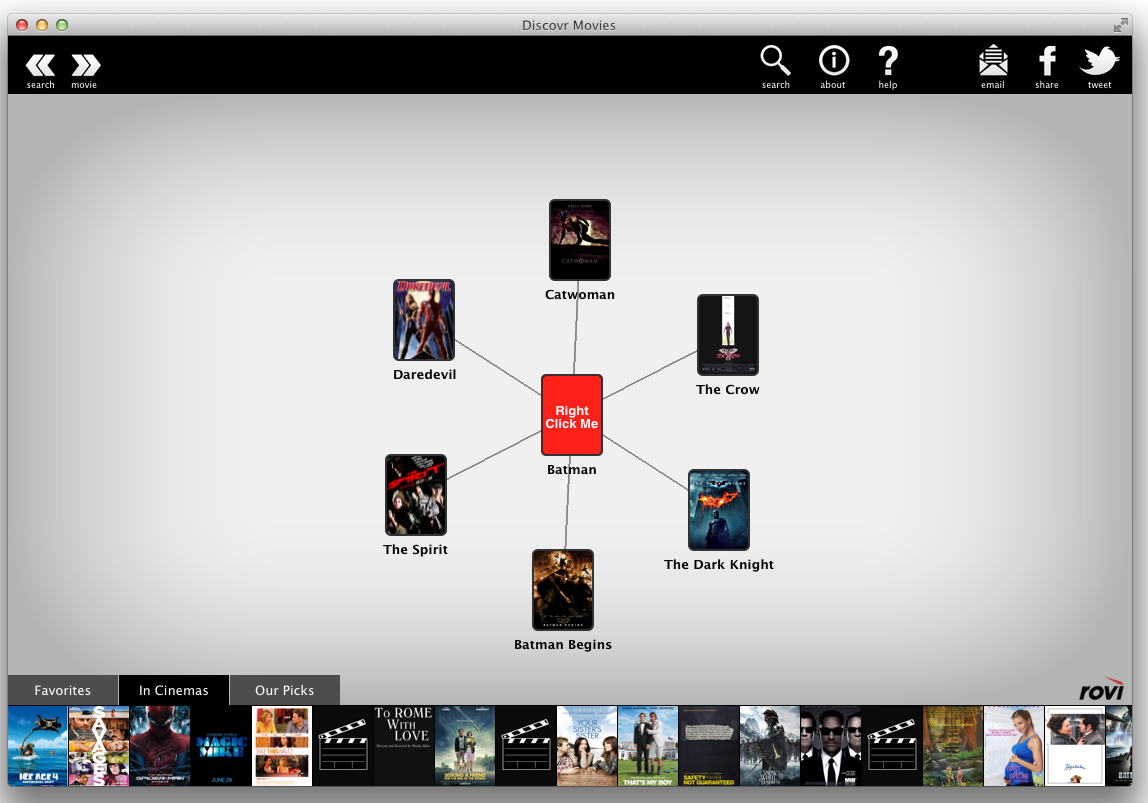Click the Rovi logo link
The height and width of the screenshot is (803, 1148).
click(x=1101, y=691)
